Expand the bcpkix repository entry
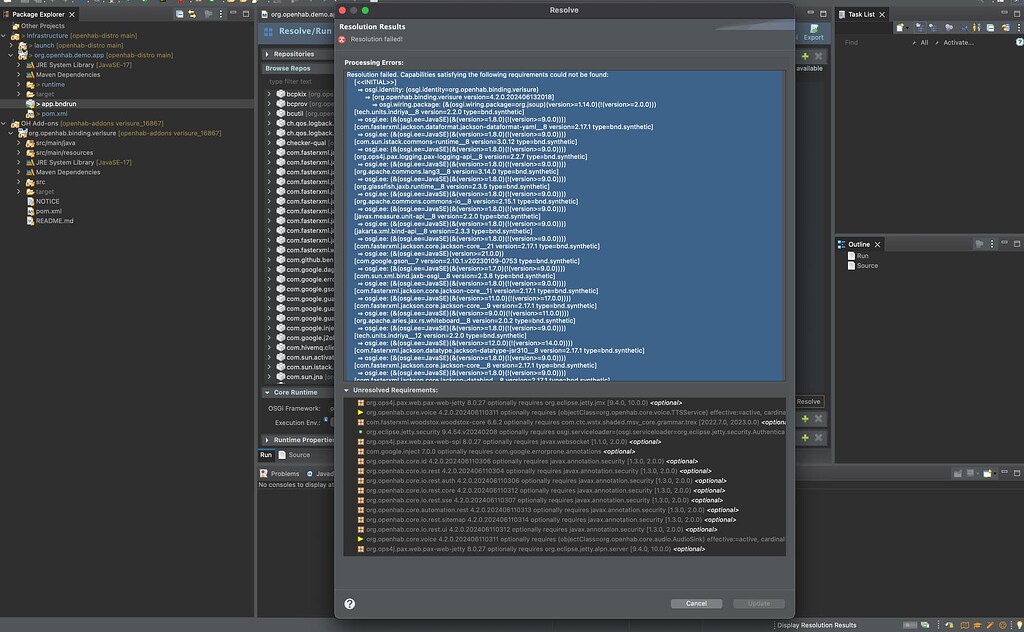1024x632 pixels. coord(270,93)
